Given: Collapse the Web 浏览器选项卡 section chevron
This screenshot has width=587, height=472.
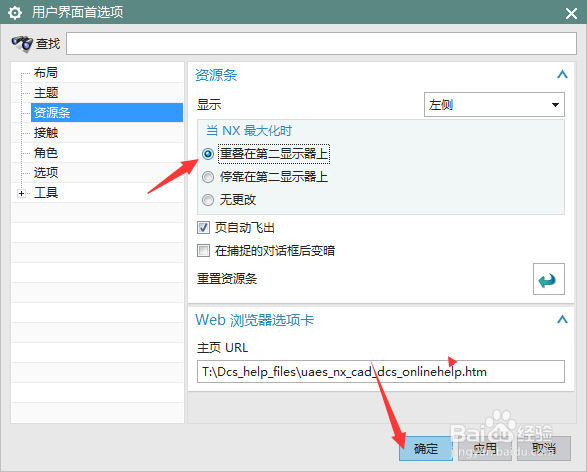Looking at the screenshot, I should coord(562,319).
